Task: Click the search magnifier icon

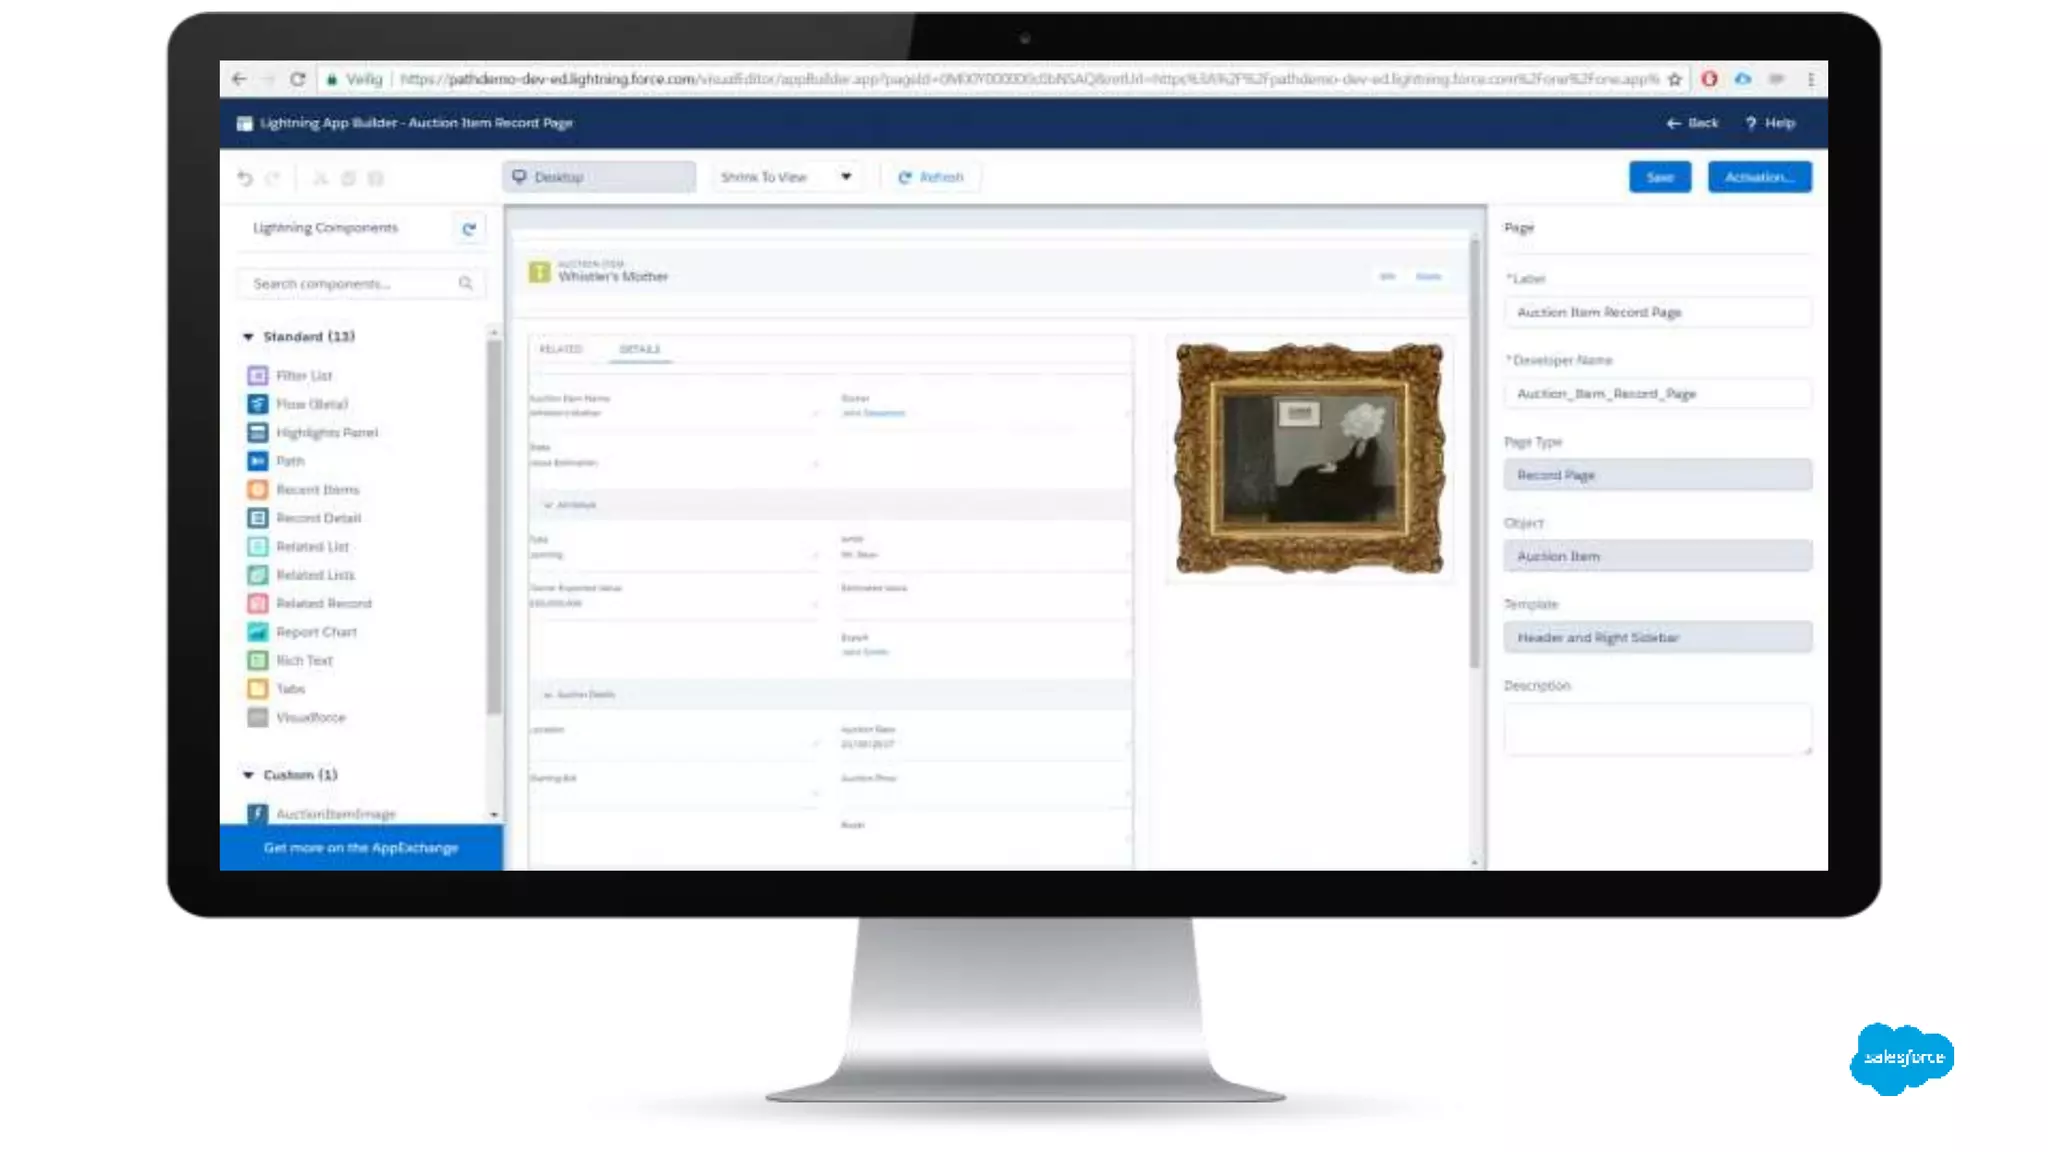Action: click(x=465, y=284)
